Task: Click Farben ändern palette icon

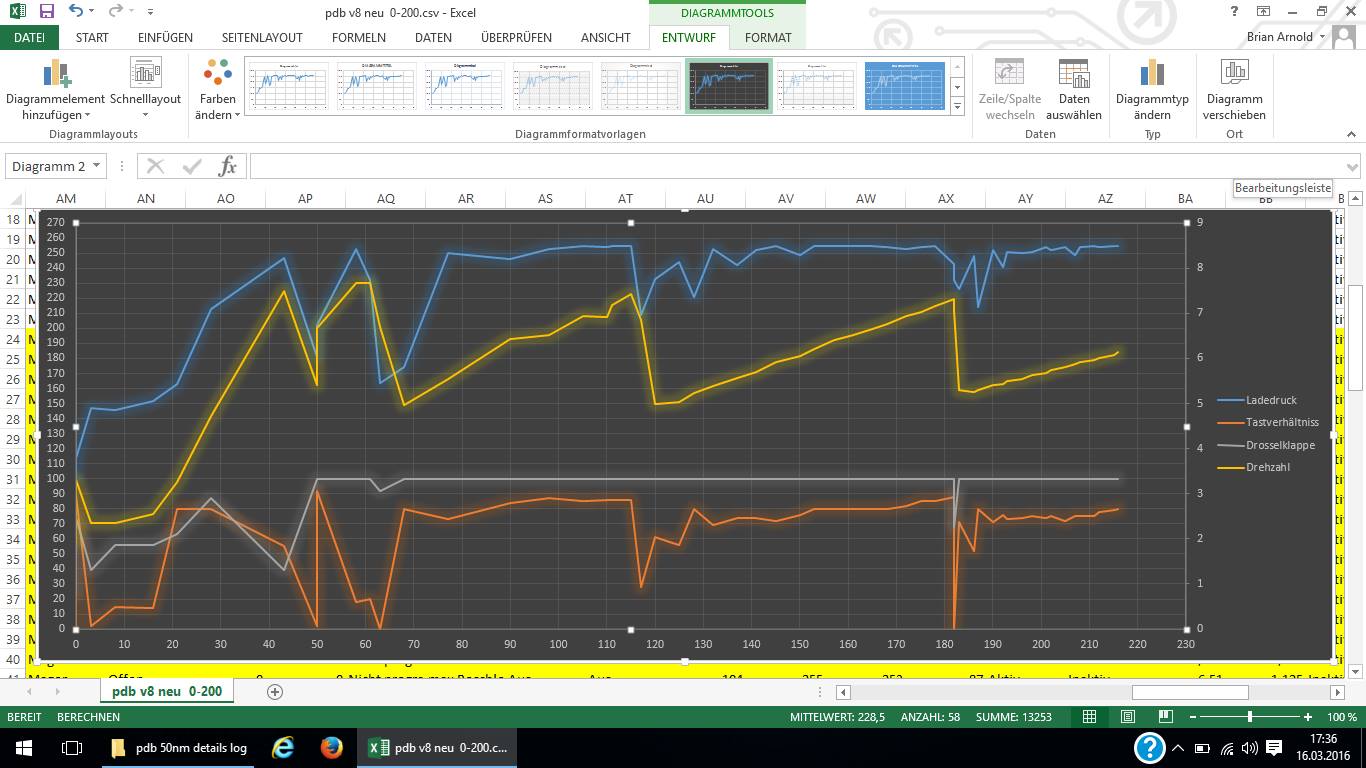Action: [x=217, y=75]
